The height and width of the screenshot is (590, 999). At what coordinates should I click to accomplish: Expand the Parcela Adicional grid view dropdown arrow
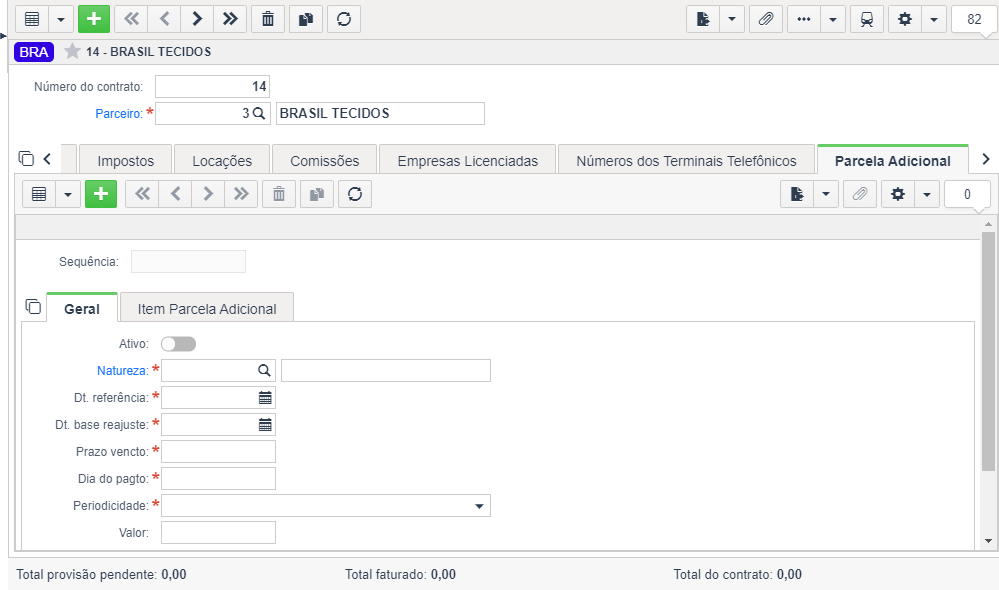(68, 194)
